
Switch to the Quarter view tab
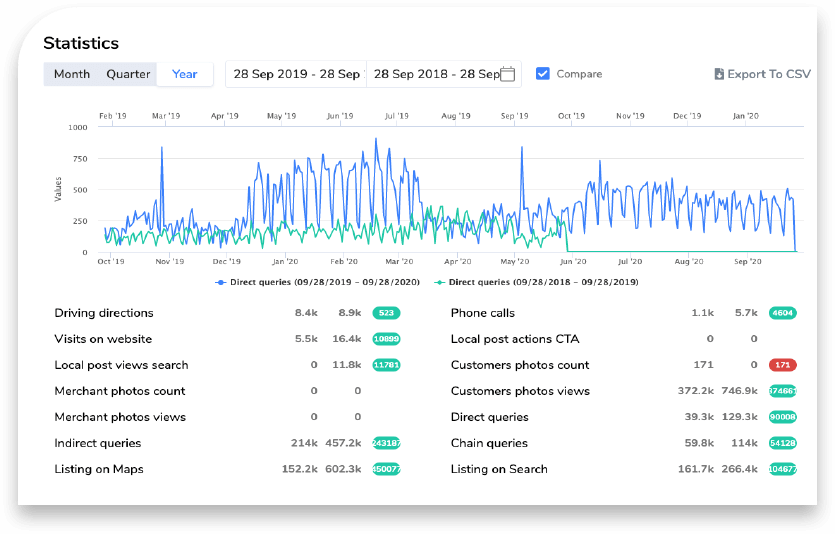tap(128, 74)
